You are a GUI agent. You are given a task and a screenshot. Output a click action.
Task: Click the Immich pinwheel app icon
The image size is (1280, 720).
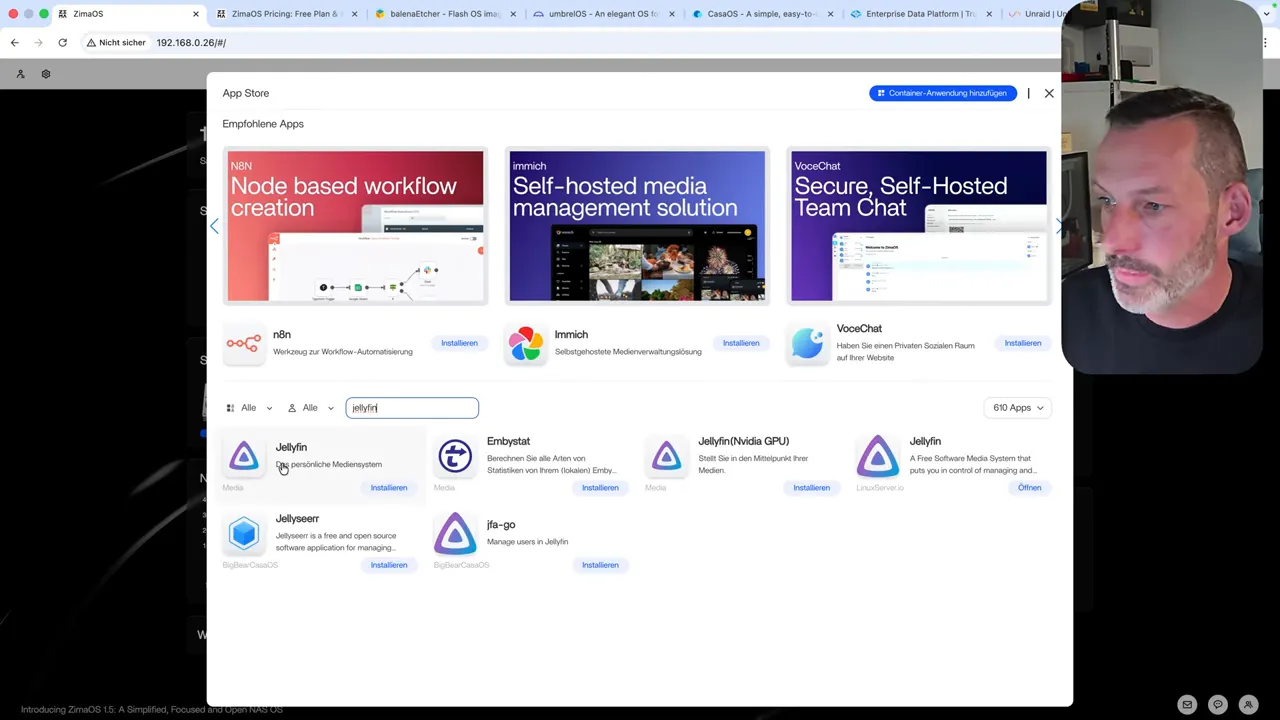526,343
